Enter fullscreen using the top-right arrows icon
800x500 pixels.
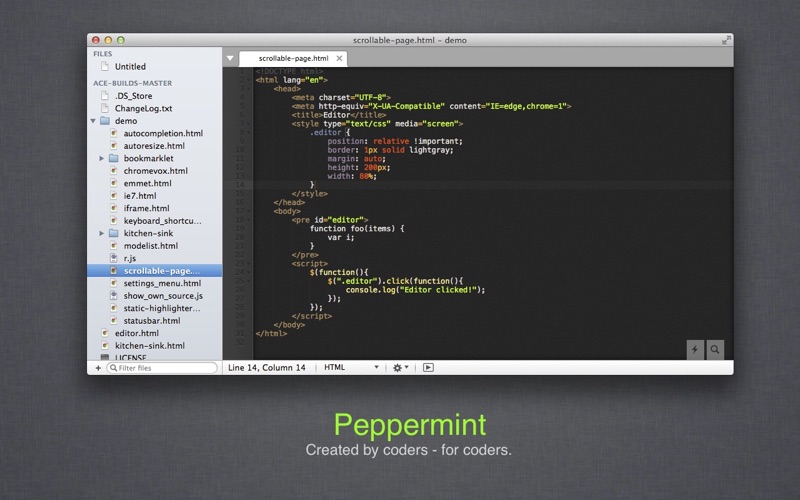[x=725, y=40]
